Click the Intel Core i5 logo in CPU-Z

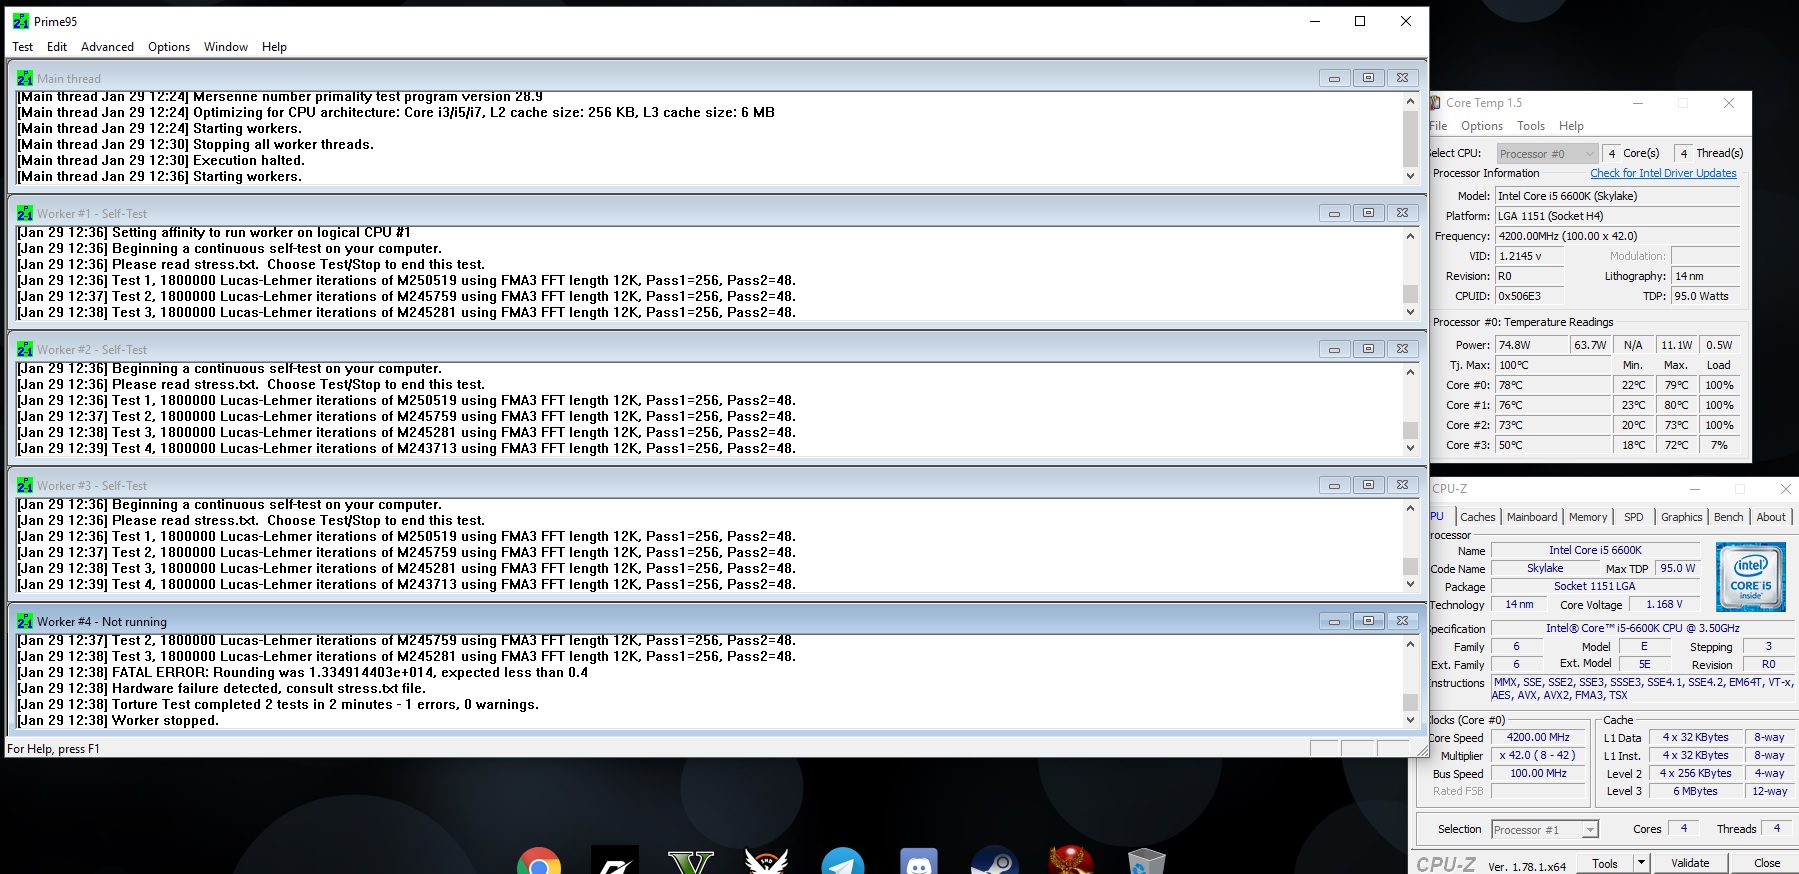pos(1751,577)
